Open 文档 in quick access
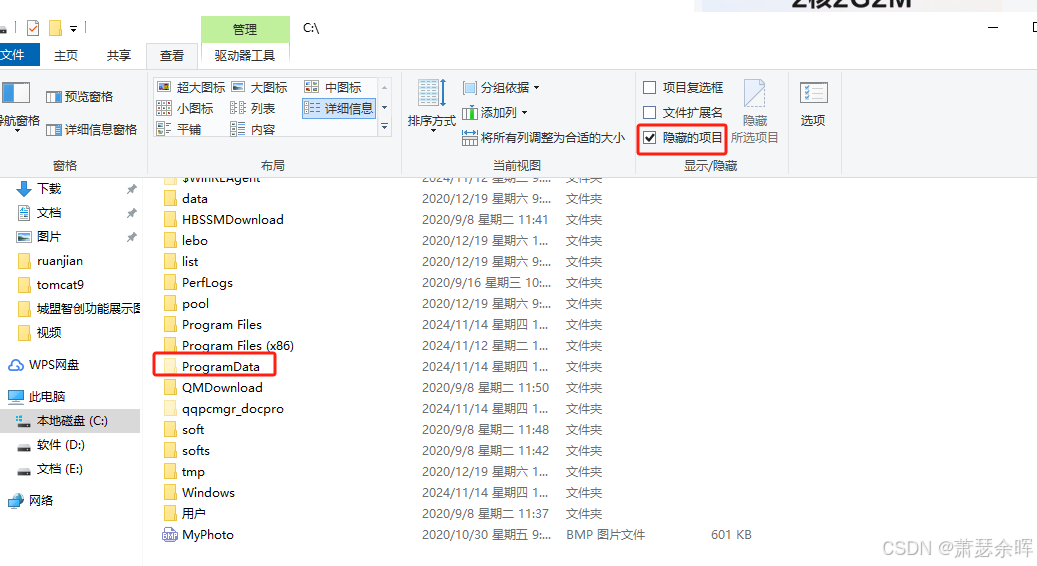Screen dimensions: 1037x566 (x=49, y=213)
